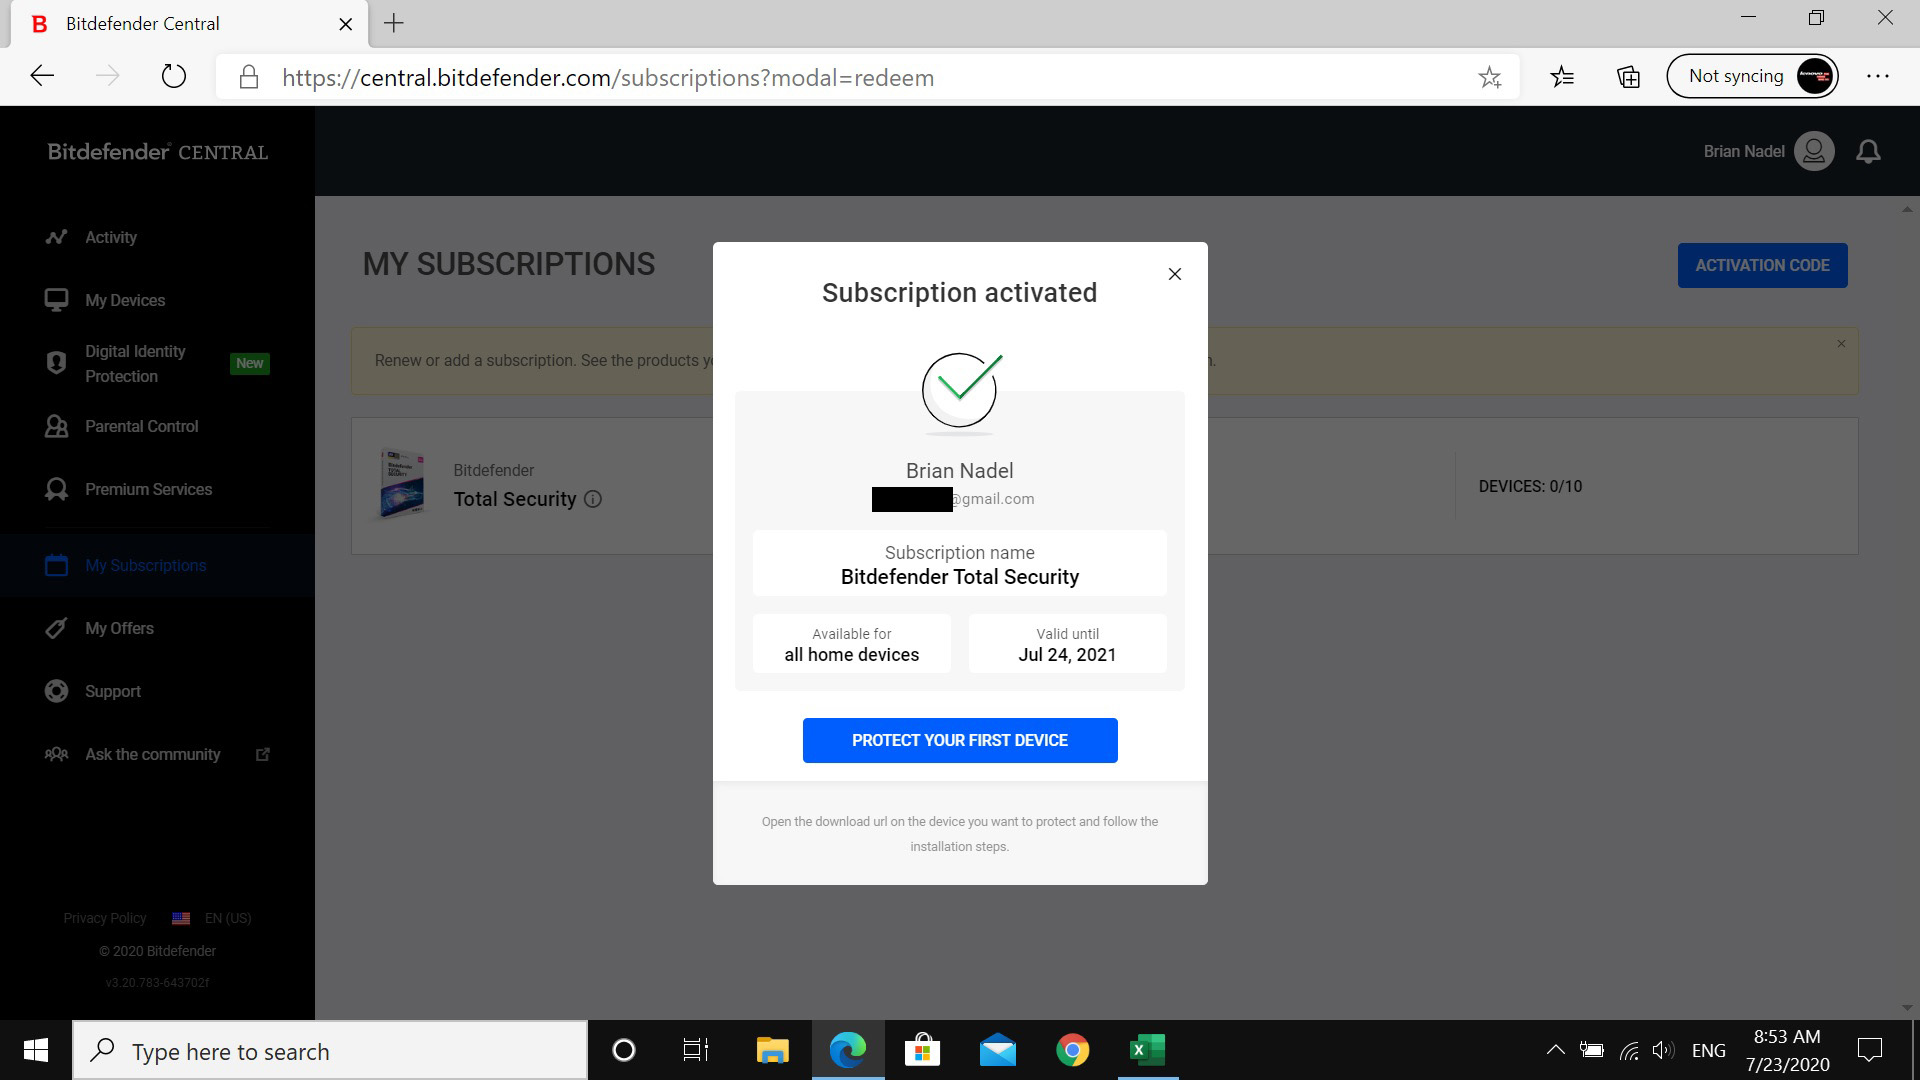The height and width of the screenshot is (1080, 1920).
Task: Open My Devices section
Action: tap(125, 301)
